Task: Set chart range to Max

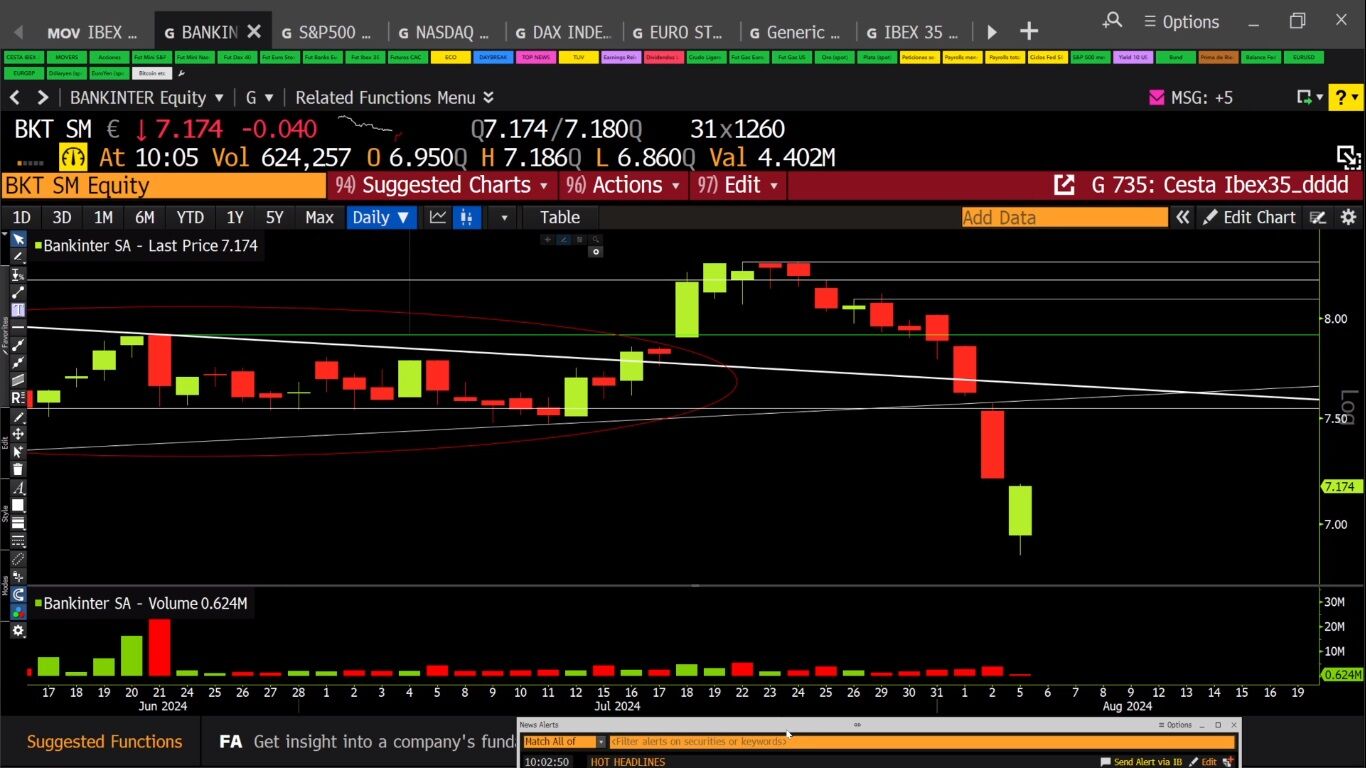Action: click(319, 217)
